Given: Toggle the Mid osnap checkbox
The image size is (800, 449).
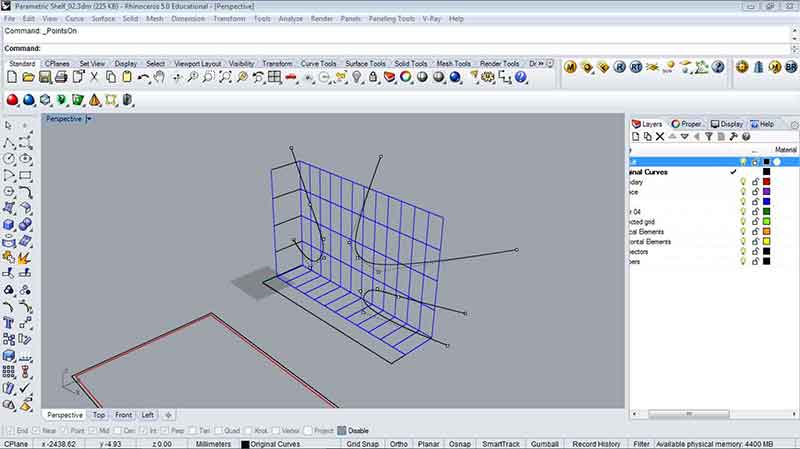Looking at the screenshot, I should coord(92,431).
